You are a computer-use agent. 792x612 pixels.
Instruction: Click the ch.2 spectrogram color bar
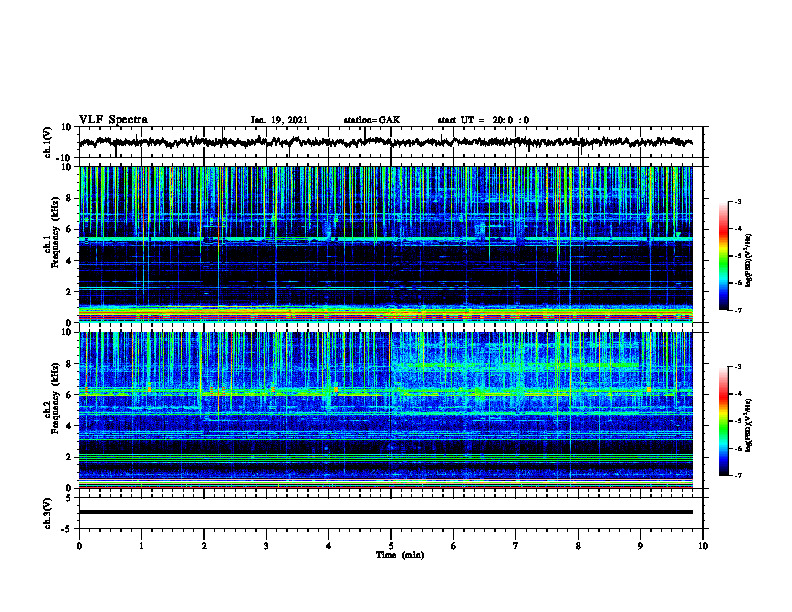[x=723, y=421]
